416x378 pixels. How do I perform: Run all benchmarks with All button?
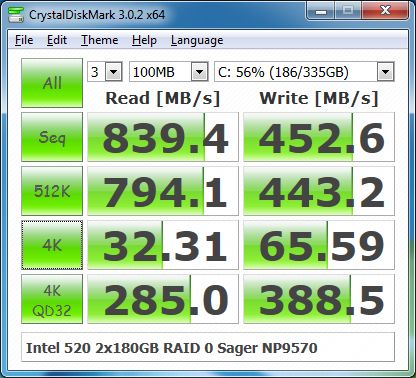click(52, 83)
